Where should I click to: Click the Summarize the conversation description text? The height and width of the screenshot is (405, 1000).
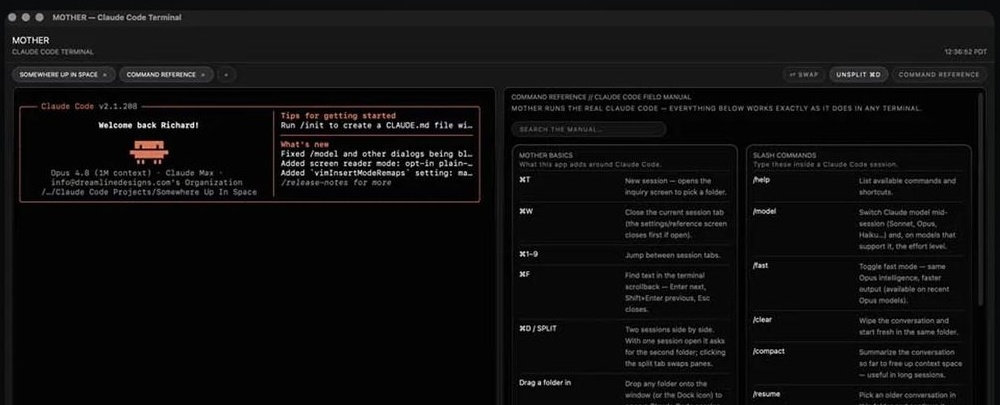click(909, 364)
